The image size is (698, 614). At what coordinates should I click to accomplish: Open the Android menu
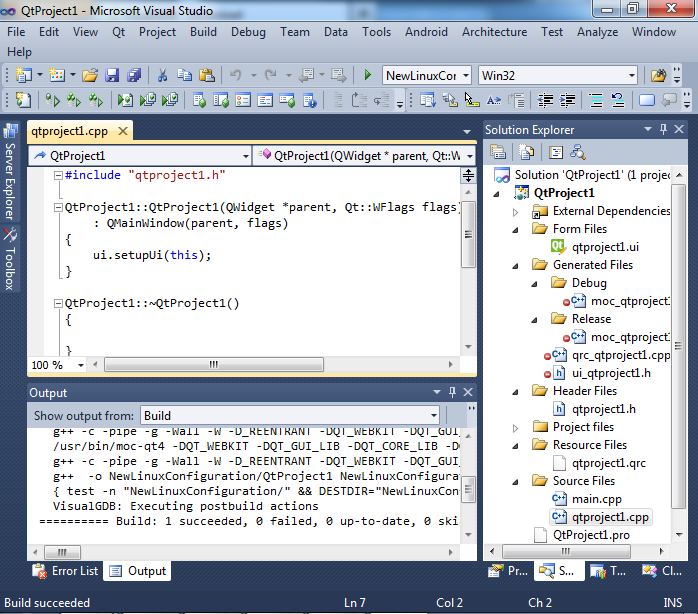click(426, 32)
